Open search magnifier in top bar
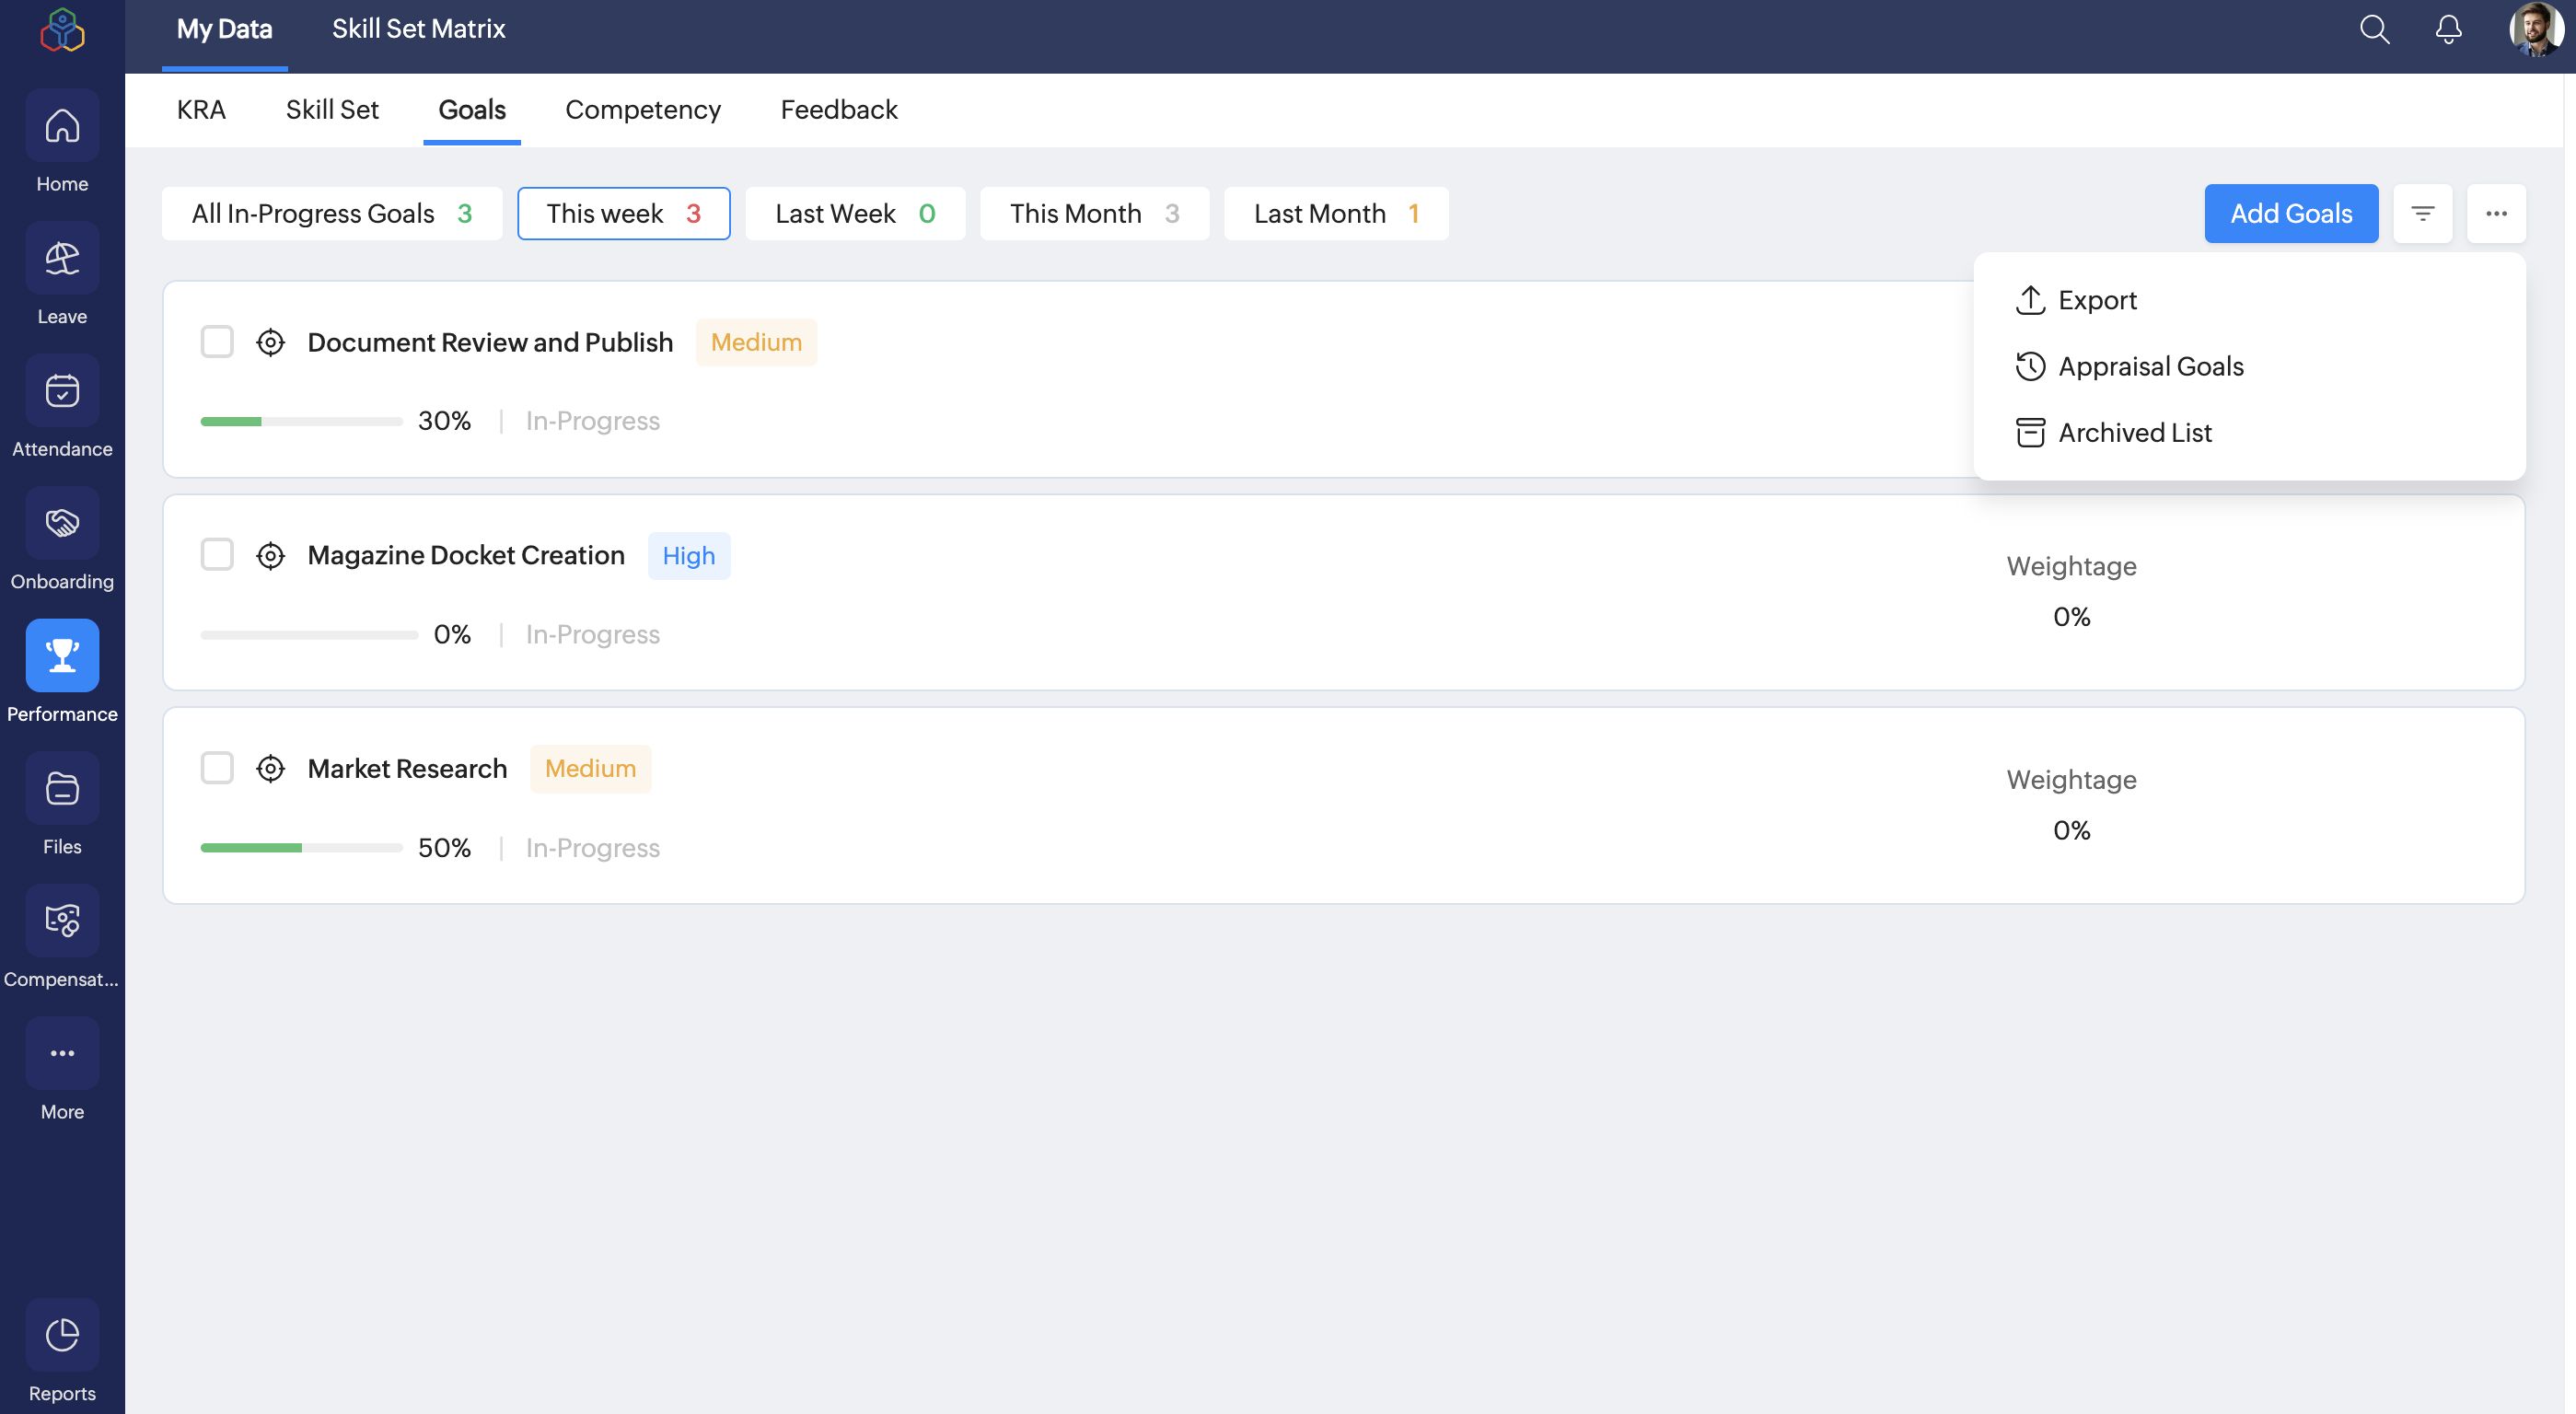Screen dimensions: 2576x1414 click(2374, 30)
